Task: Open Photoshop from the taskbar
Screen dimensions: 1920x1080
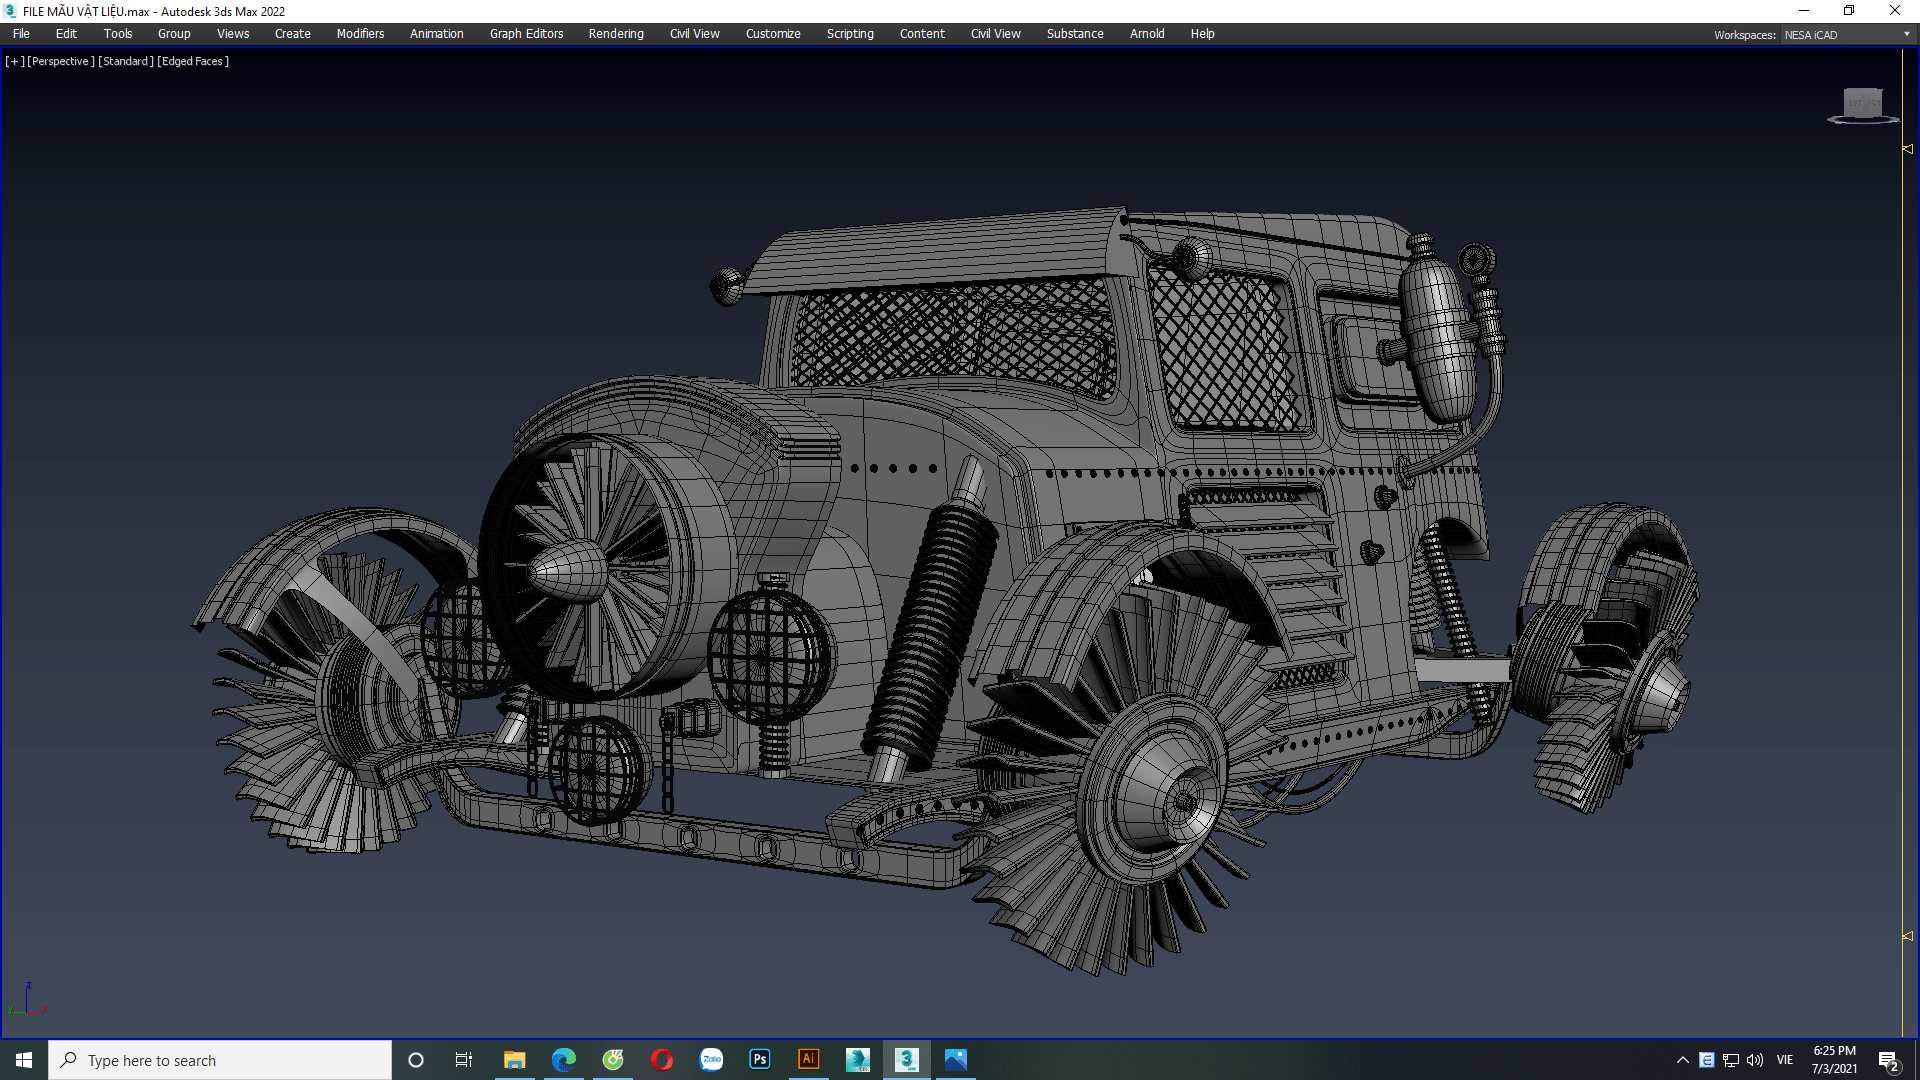Action: pos(760,1060)
